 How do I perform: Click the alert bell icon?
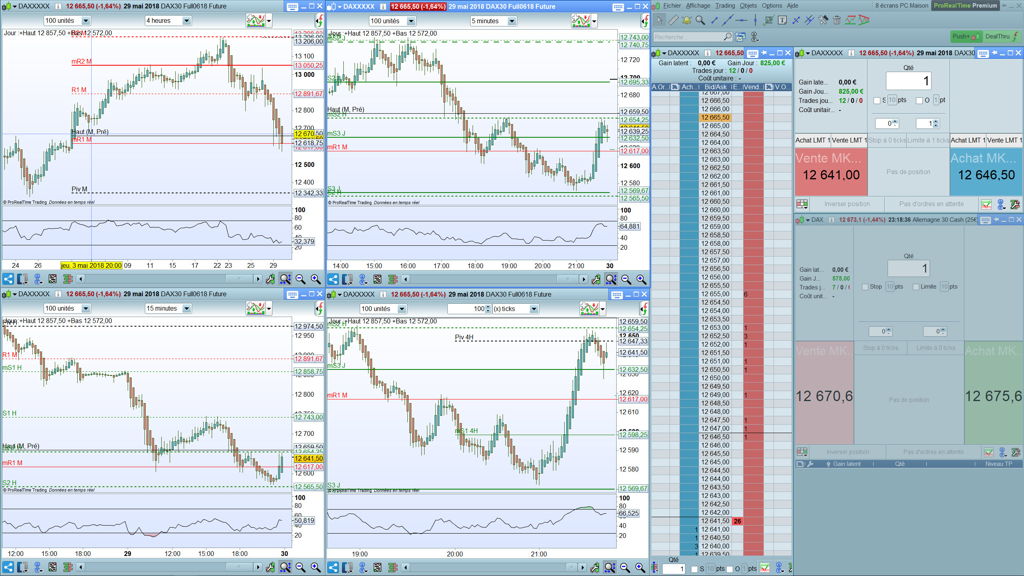click(x=686, y=20)
